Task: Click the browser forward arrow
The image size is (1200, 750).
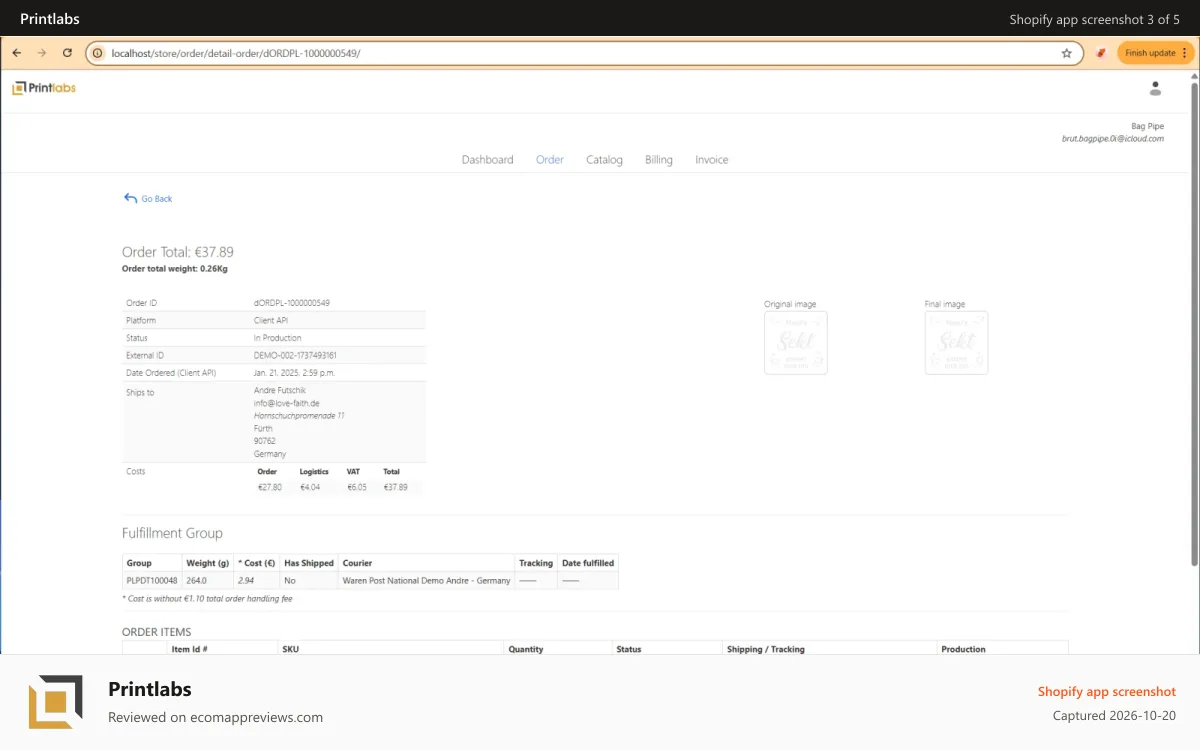Action: pyautogui.click(x=42, y=53)
